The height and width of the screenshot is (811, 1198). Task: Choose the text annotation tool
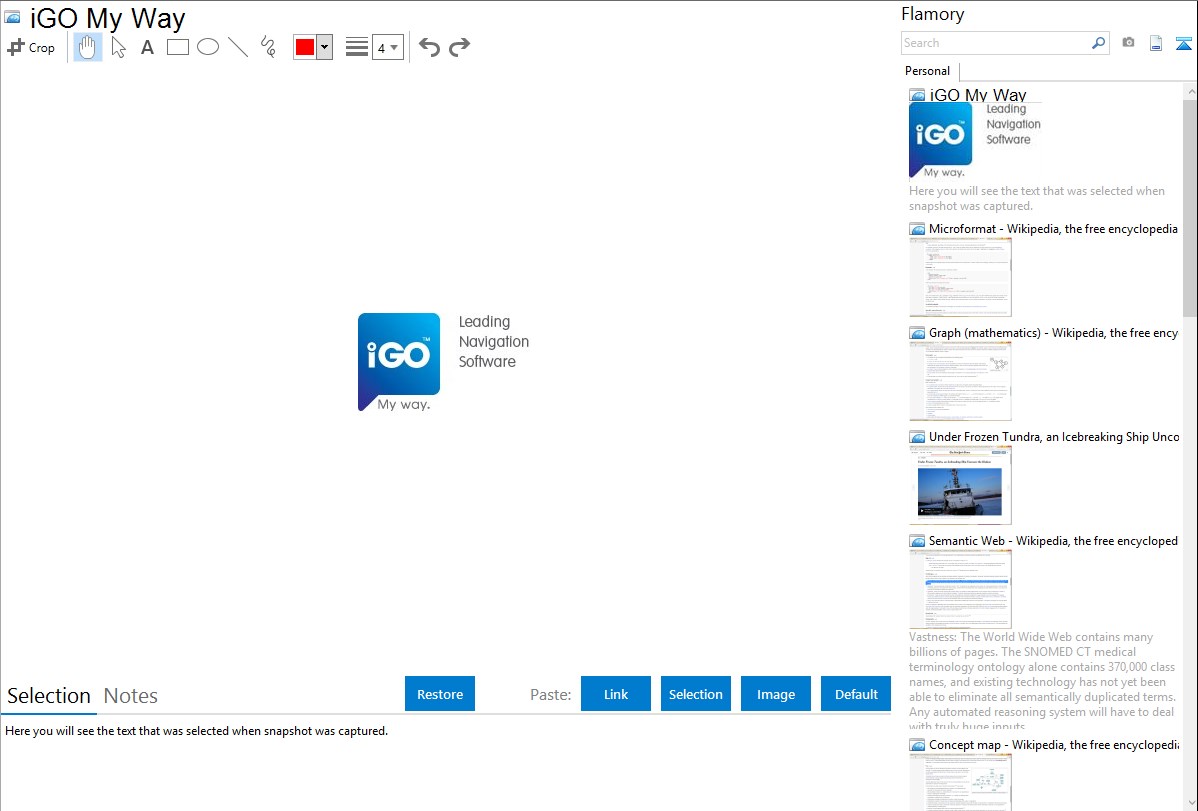point(147,47)
